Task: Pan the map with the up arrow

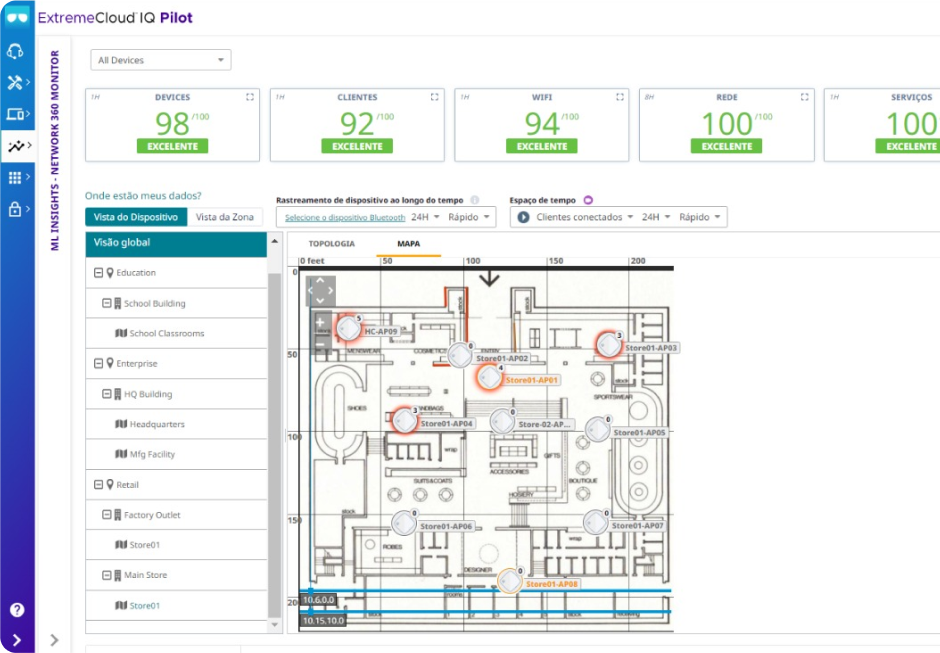Action: (320, 279)
